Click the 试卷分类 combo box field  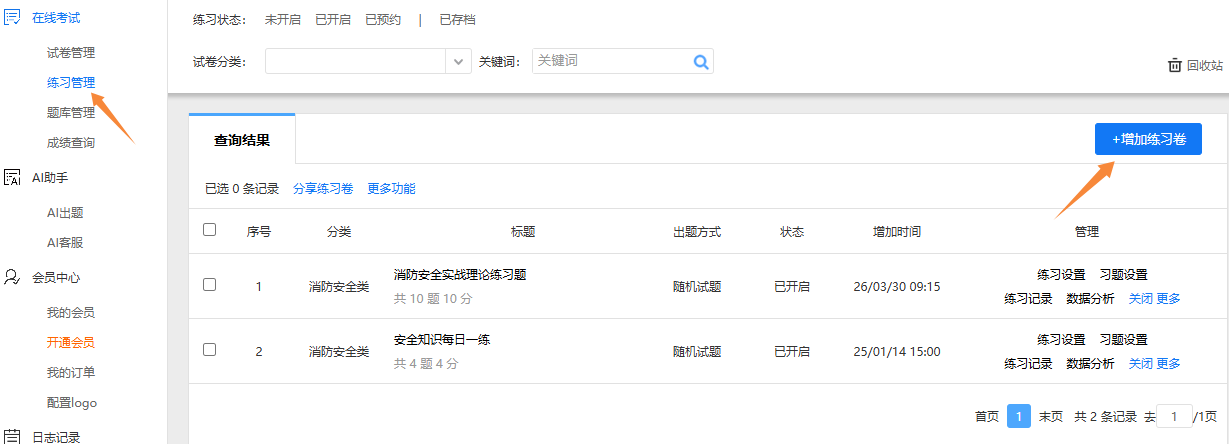(x=368, y=62)
